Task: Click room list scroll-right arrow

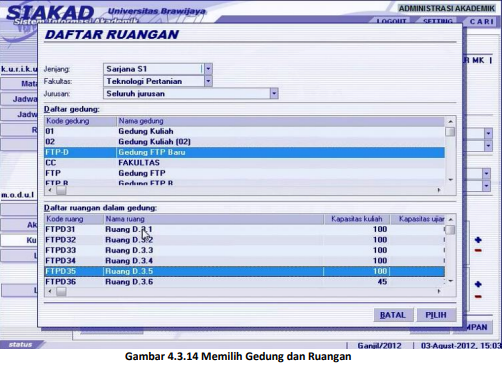Action: click(439, 292)
